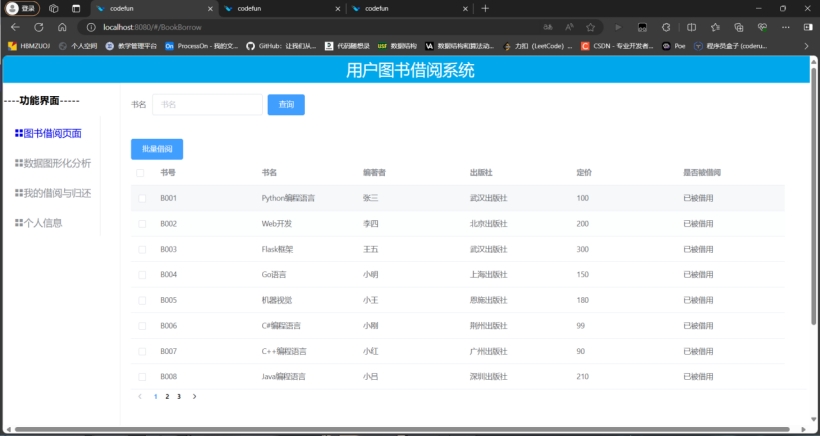Go to browser home using house icon
This screenshot has height=436, width=821.
(x=62, y=27)
